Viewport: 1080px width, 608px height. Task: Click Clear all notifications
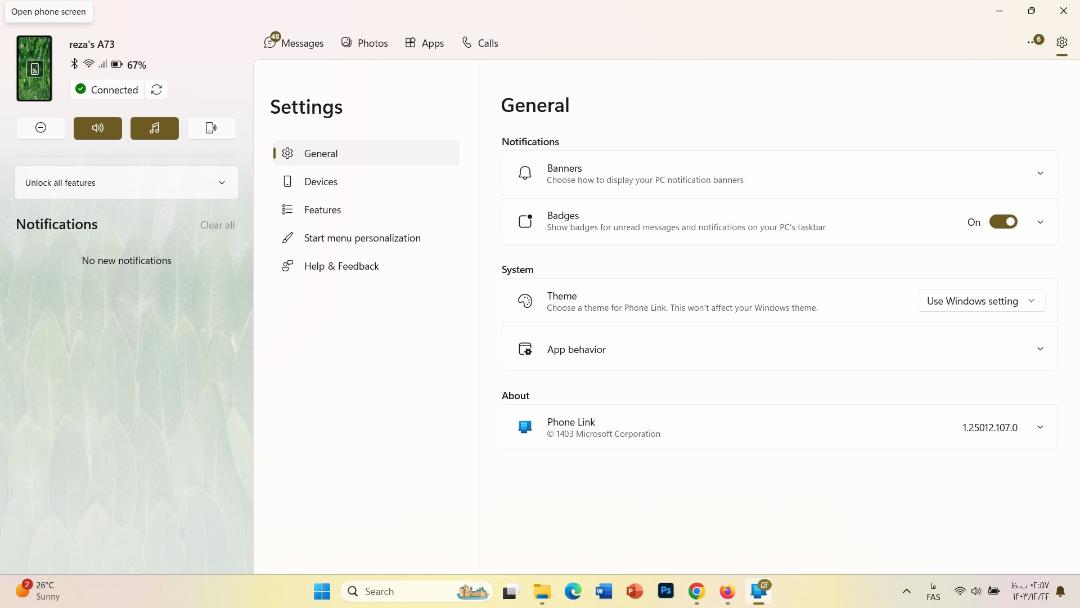pos(217,225)
